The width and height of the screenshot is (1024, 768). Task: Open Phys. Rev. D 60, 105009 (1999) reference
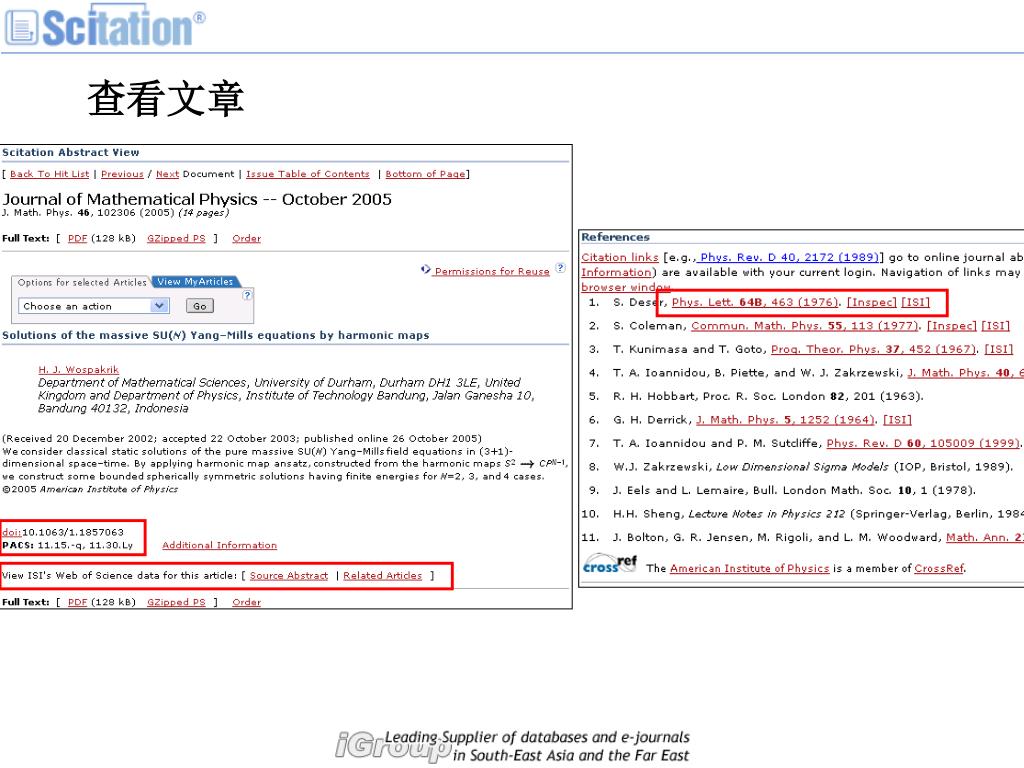tap(923, 443)
